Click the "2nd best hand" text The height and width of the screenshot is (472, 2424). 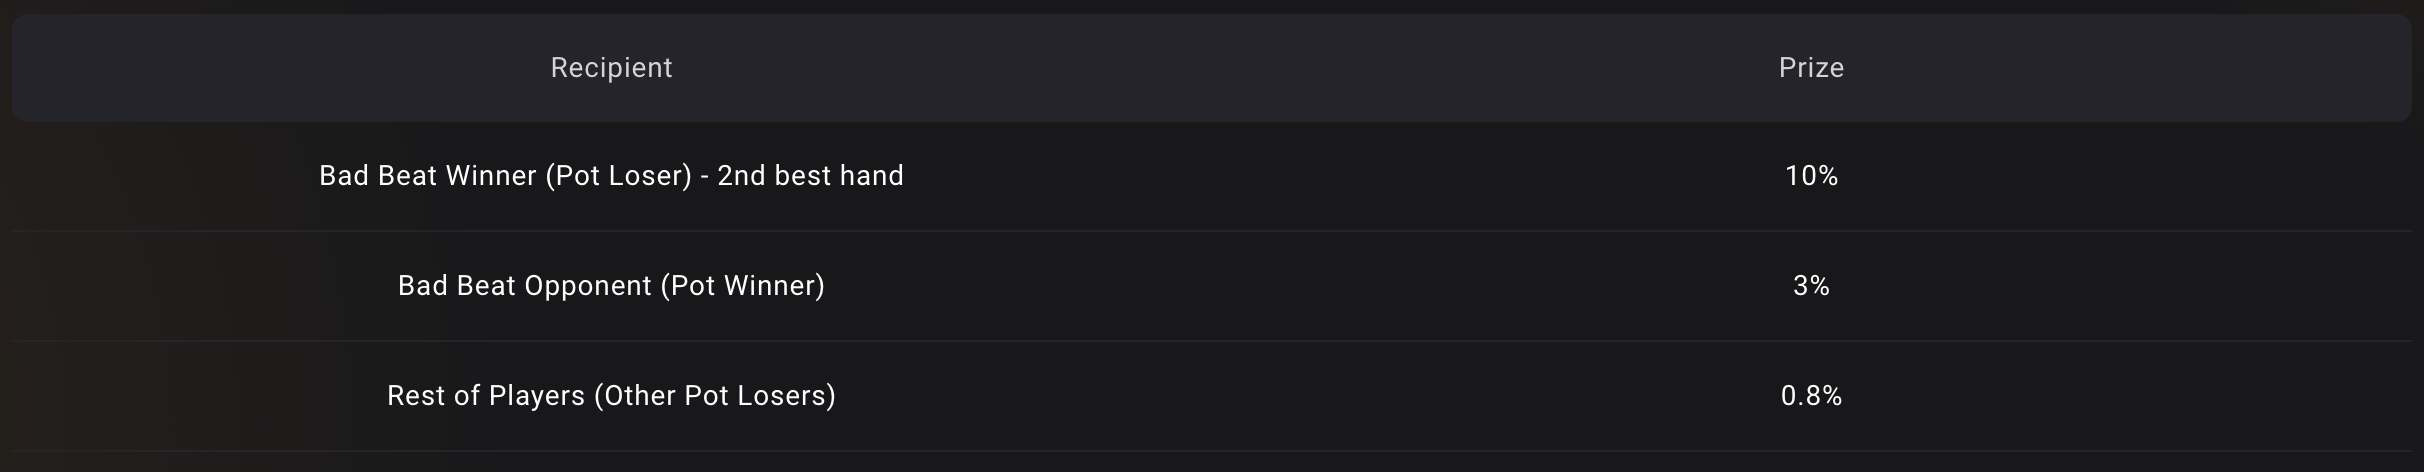[x=810, y=176]
